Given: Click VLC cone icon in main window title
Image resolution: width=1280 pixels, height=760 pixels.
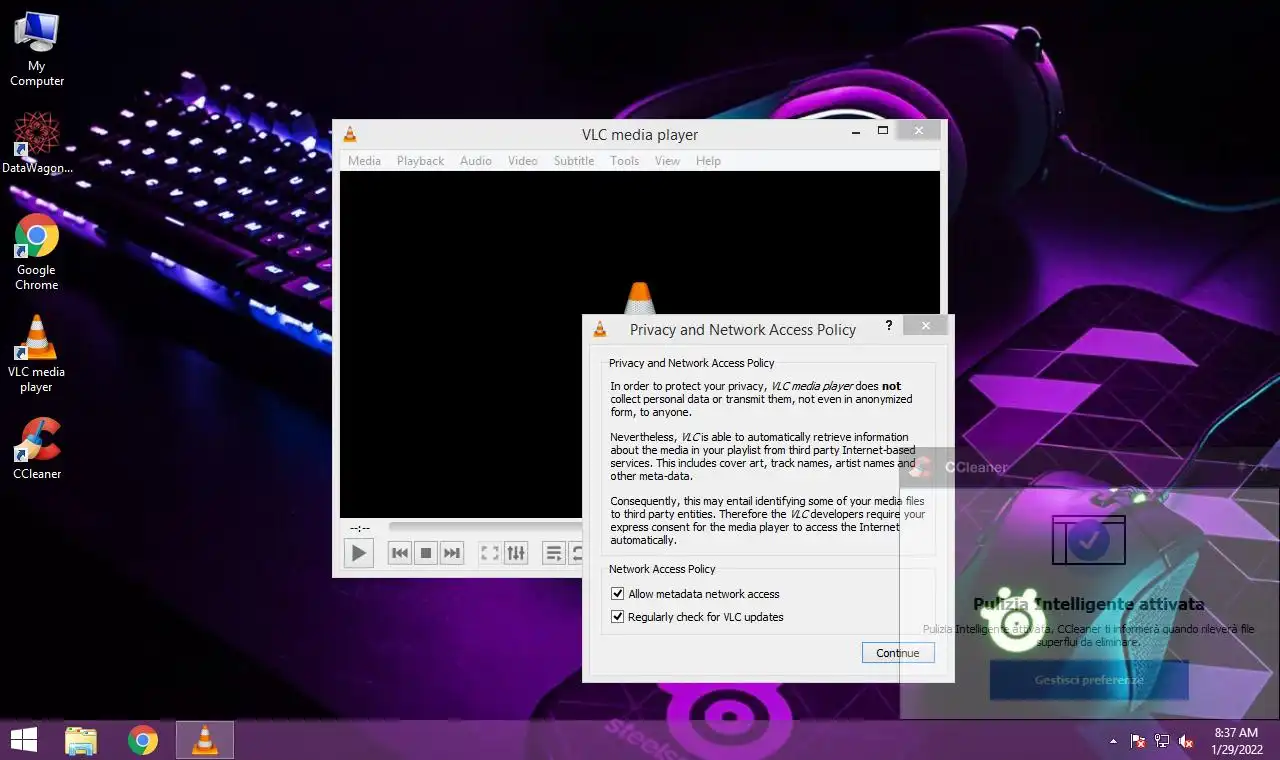Looking at the screenshot, I should click(x=350, y=135).
